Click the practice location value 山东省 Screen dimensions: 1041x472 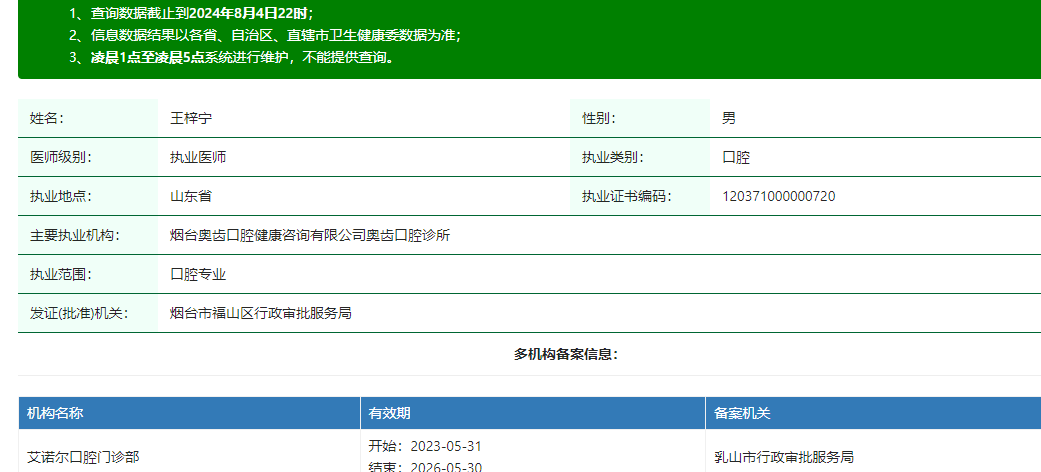[x=191, y=196]
